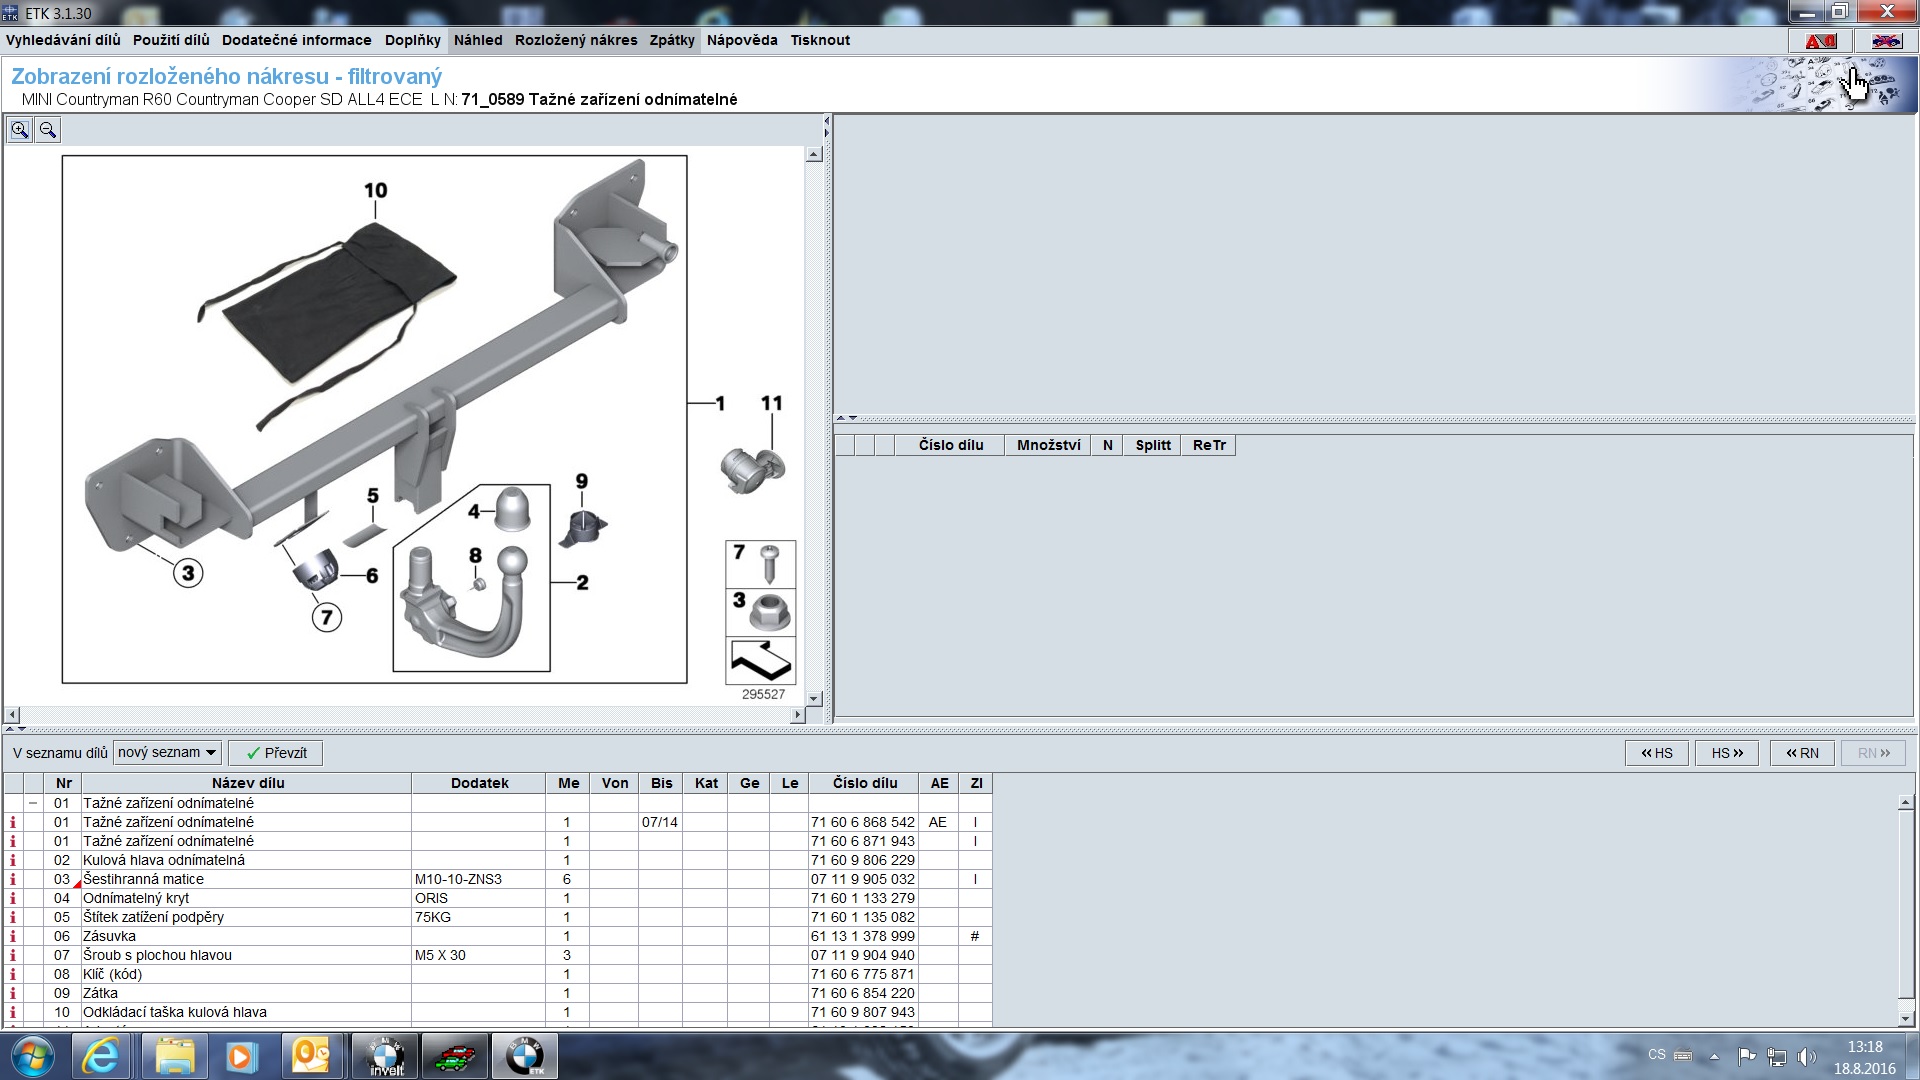
Task: Open the nový seznam dropdown
Action: [x=167, y=753]
